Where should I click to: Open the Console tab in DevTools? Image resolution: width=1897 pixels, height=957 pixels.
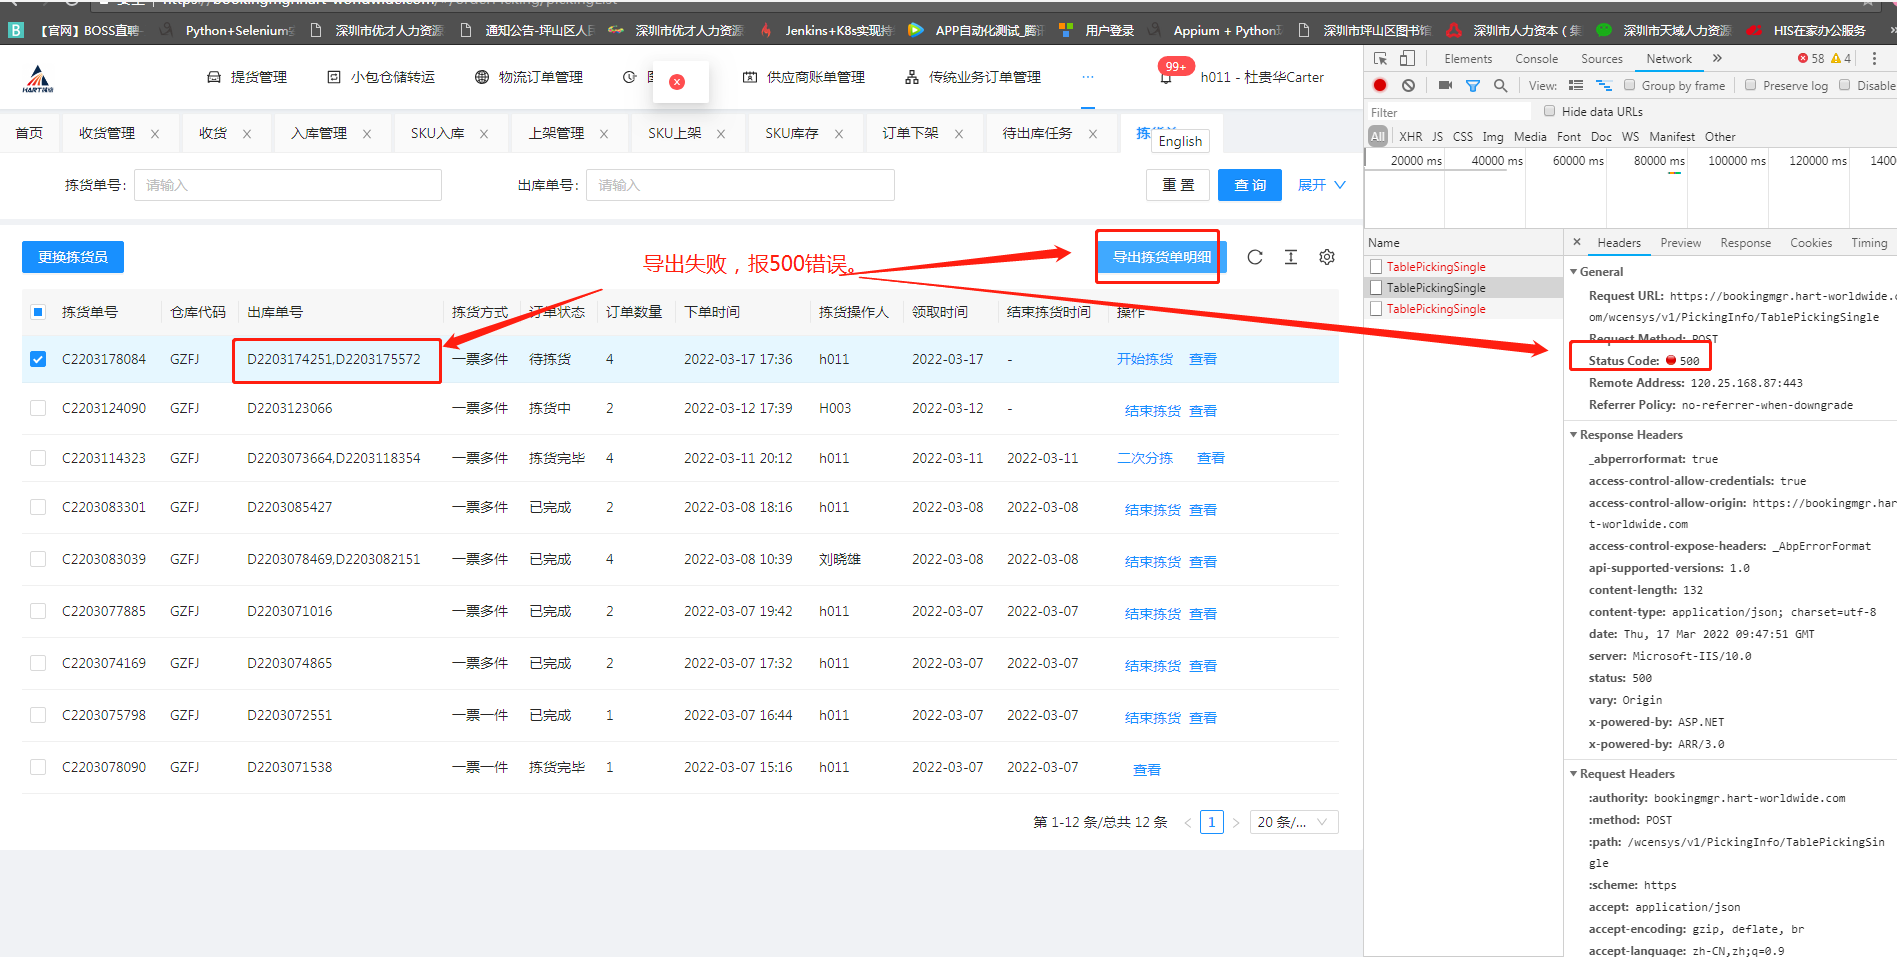tap(1536, 59)
